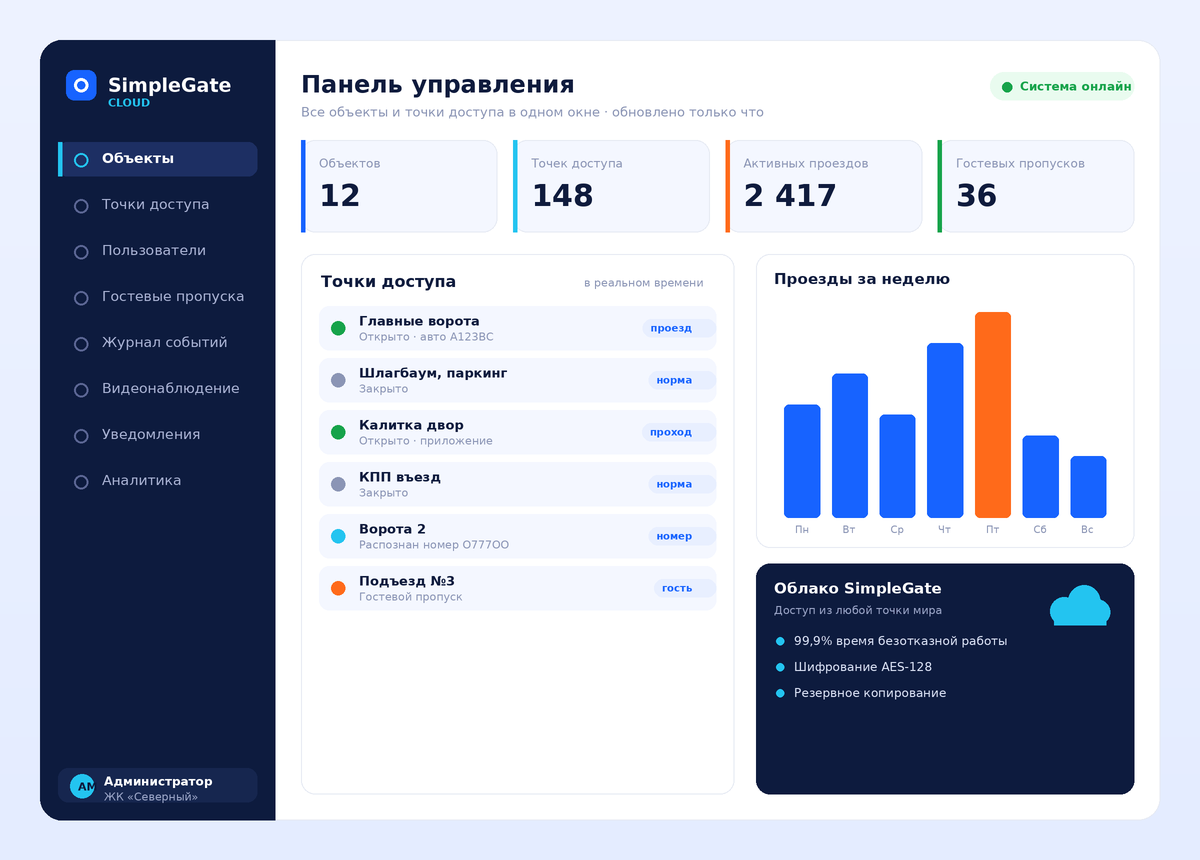The width and height of the screenshot is (1200, 860).
Task: Select the Сб bar in the weekly chart
Action: point(1040,476)
